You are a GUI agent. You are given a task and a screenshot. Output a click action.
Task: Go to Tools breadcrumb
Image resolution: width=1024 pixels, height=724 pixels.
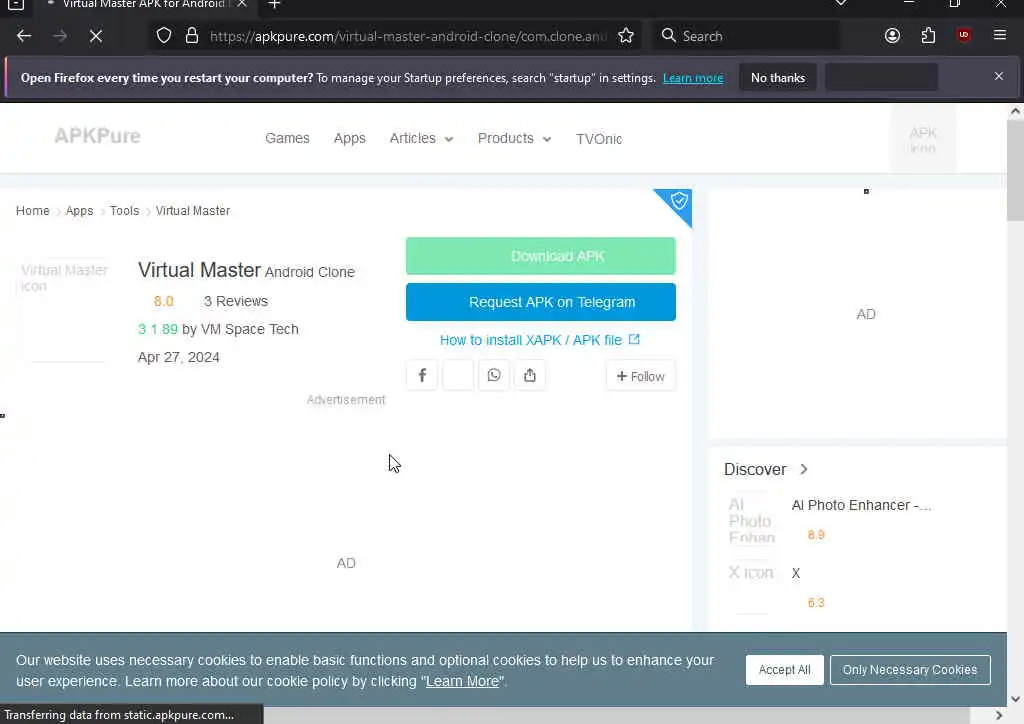coord(124,211)
